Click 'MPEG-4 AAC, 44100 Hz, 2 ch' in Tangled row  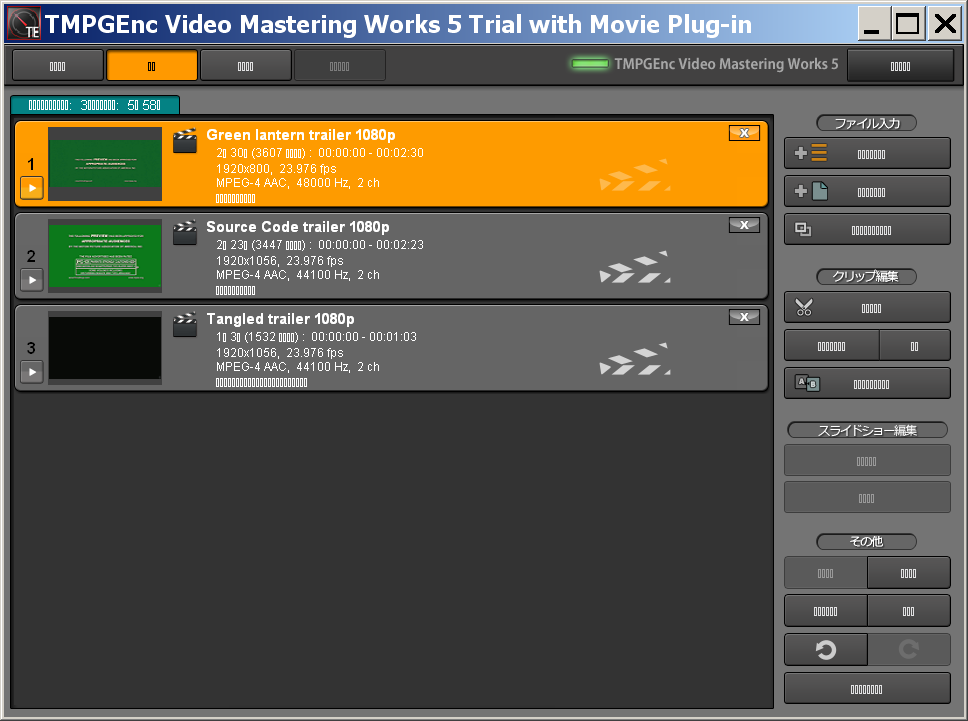coord(298,367)
